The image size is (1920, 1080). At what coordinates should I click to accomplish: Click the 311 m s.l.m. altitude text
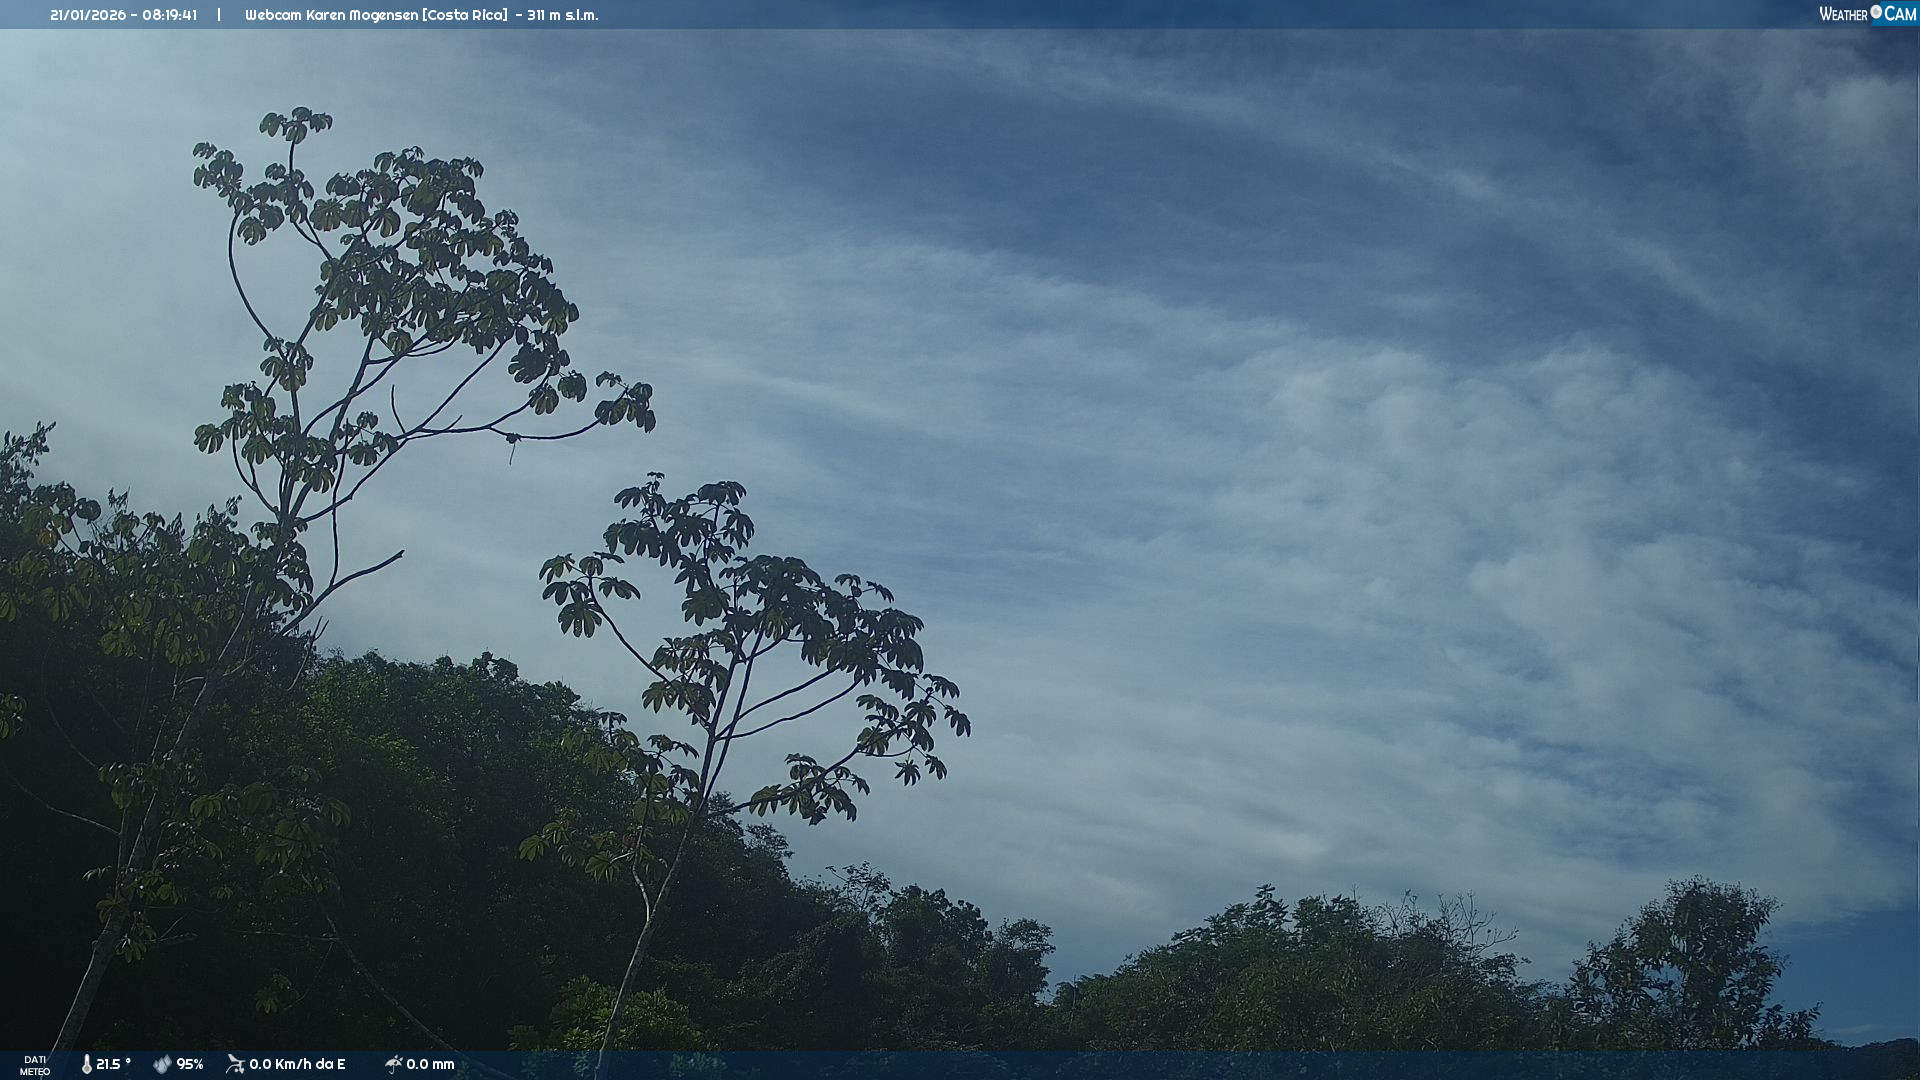point(563,15)
